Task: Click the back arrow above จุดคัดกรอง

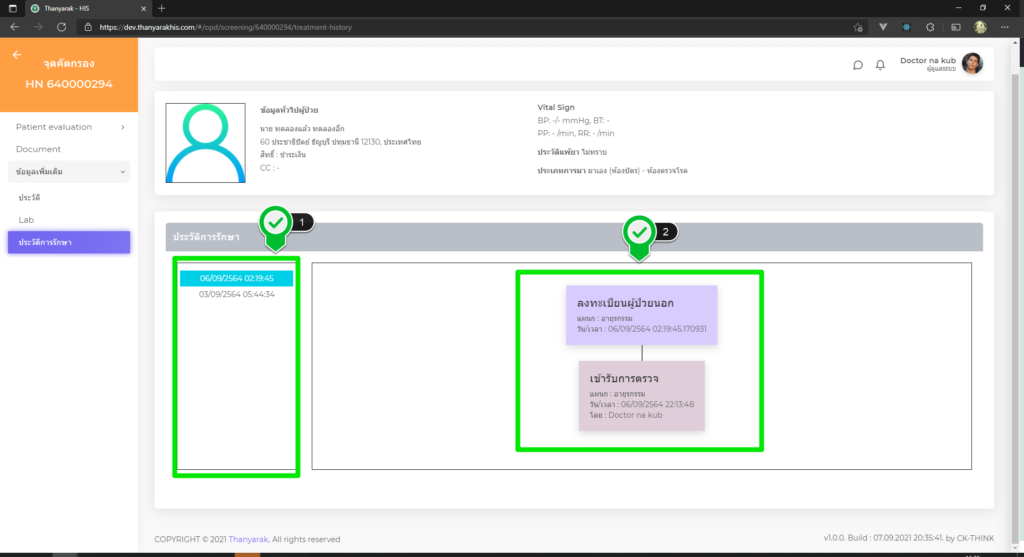Action: [17, 55]
